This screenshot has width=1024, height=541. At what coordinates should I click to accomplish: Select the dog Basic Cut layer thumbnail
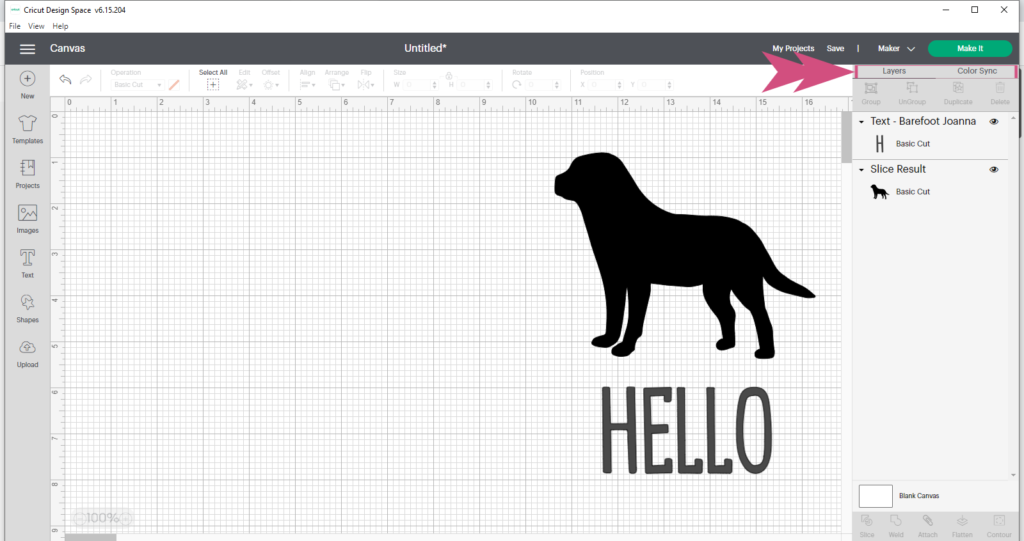click(879, 191)
